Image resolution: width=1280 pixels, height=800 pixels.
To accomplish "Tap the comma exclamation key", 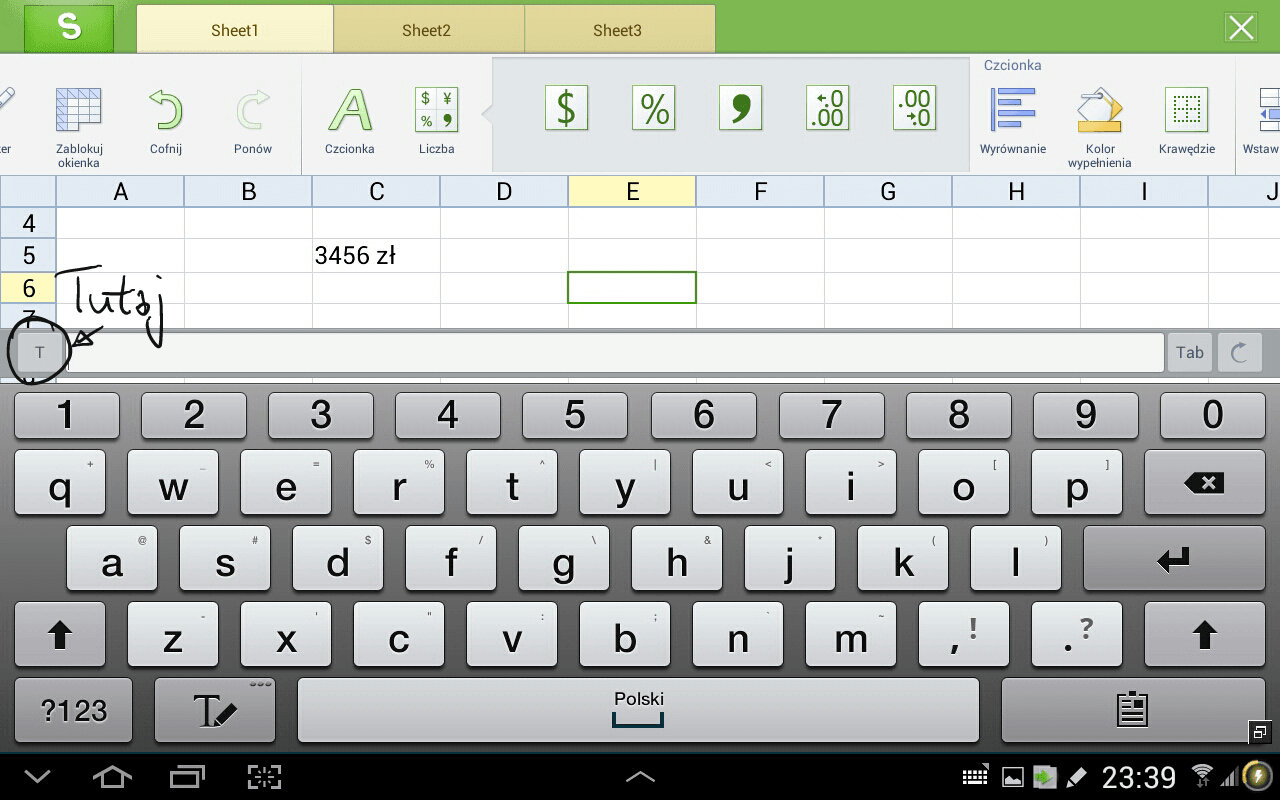I will tap(964, 635).
